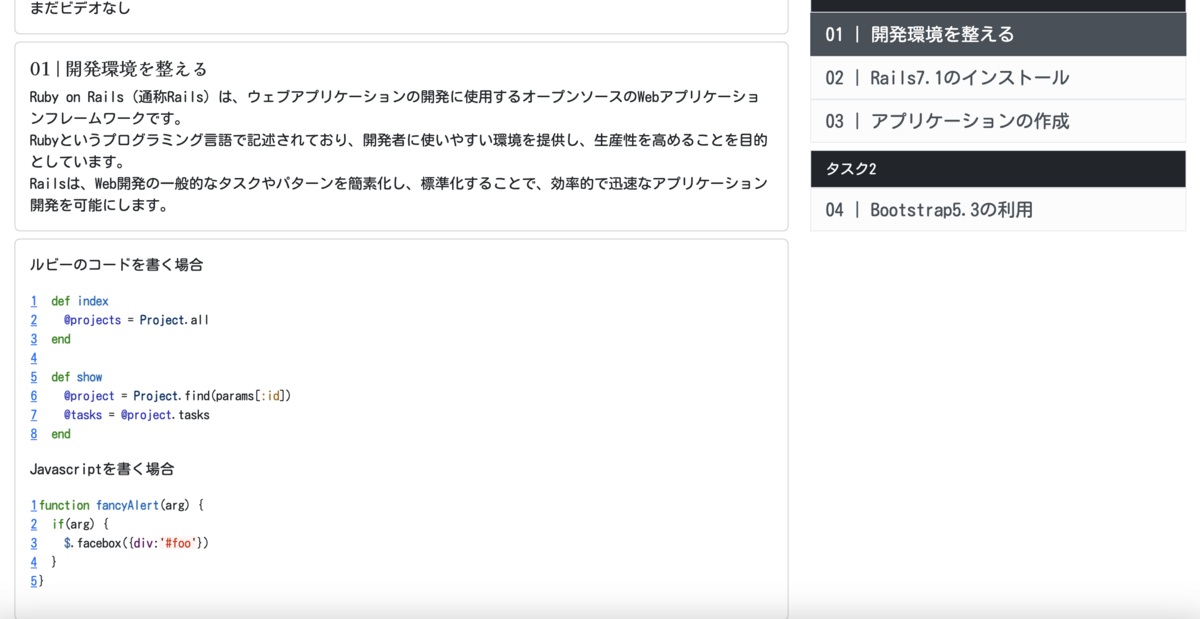Click line number 6 next to Project.find
1200x619 pixels.
click(33, 395)
